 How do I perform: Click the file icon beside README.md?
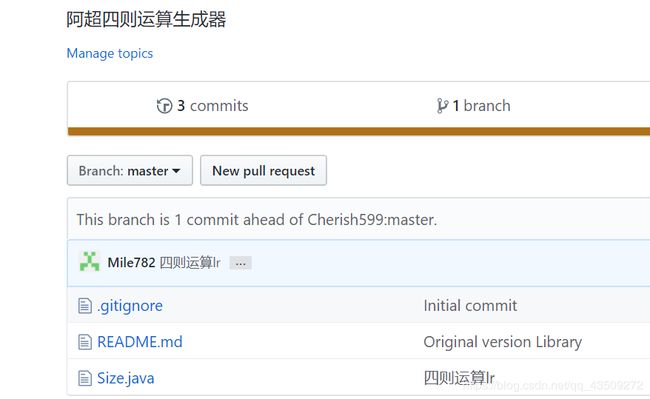pos(85,342)
